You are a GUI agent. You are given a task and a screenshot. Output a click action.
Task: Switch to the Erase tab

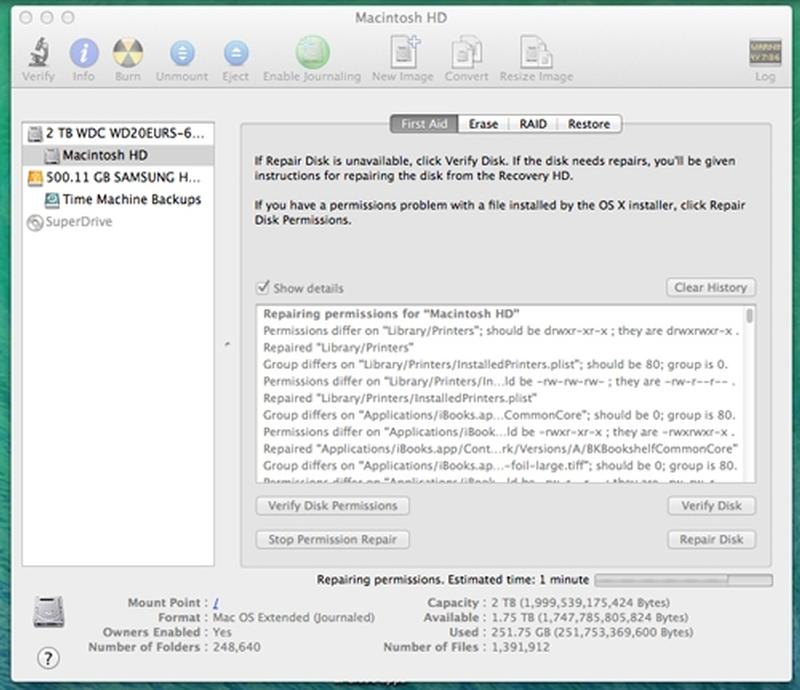coord(483,124)
